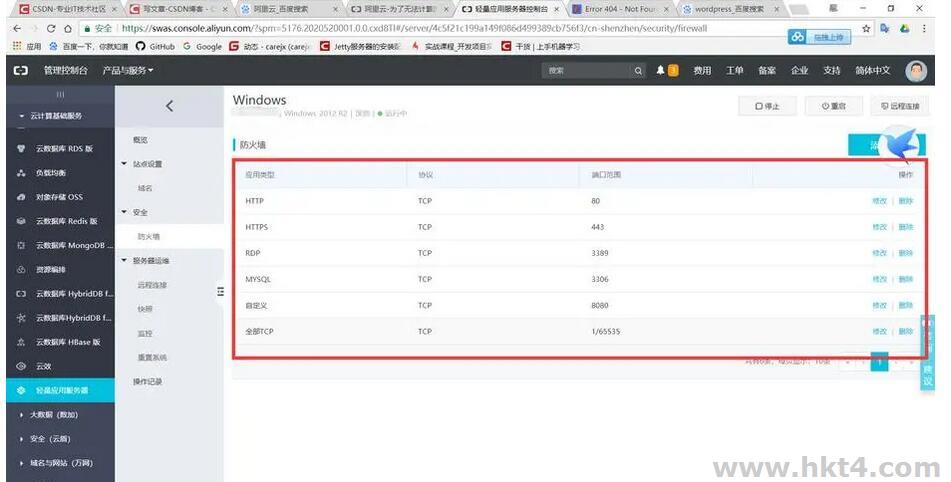Open 域名 in the server menu
This screenshot has height=482, width=951.
(145, 189)
